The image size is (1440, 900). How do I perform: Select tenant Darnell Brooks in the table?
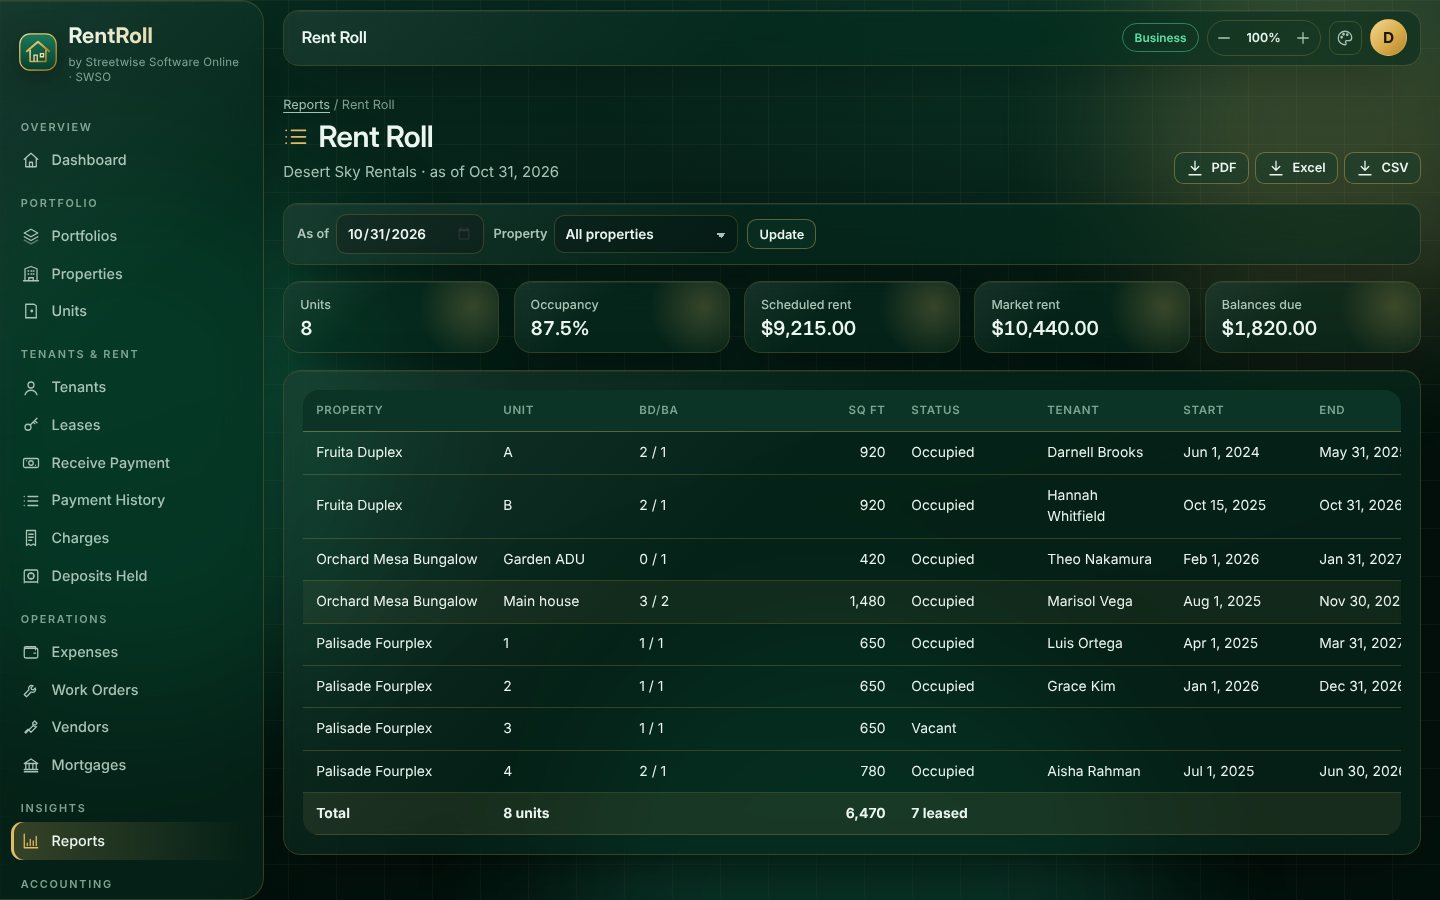pyautogui.click(x=1095, y=452)
